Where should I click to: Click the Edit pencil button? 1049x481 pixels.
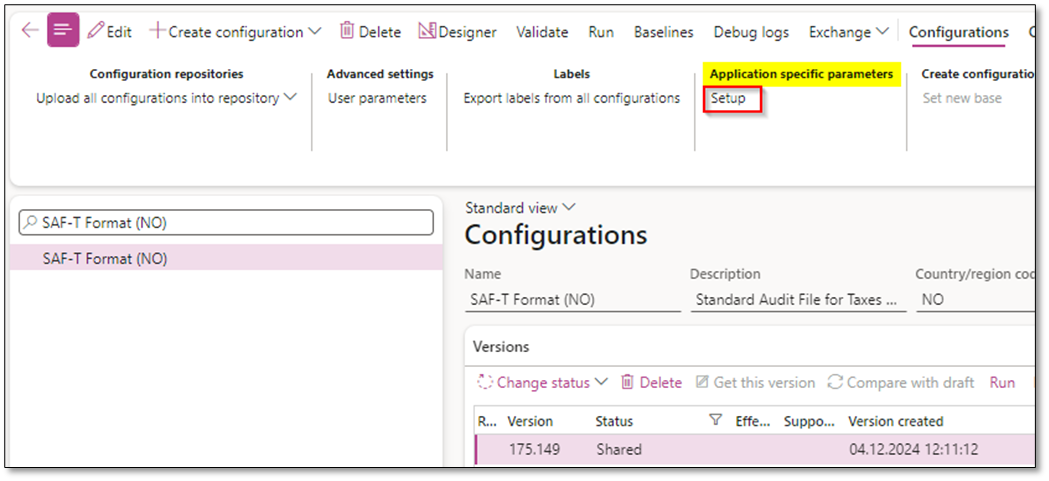coord(110,32)
